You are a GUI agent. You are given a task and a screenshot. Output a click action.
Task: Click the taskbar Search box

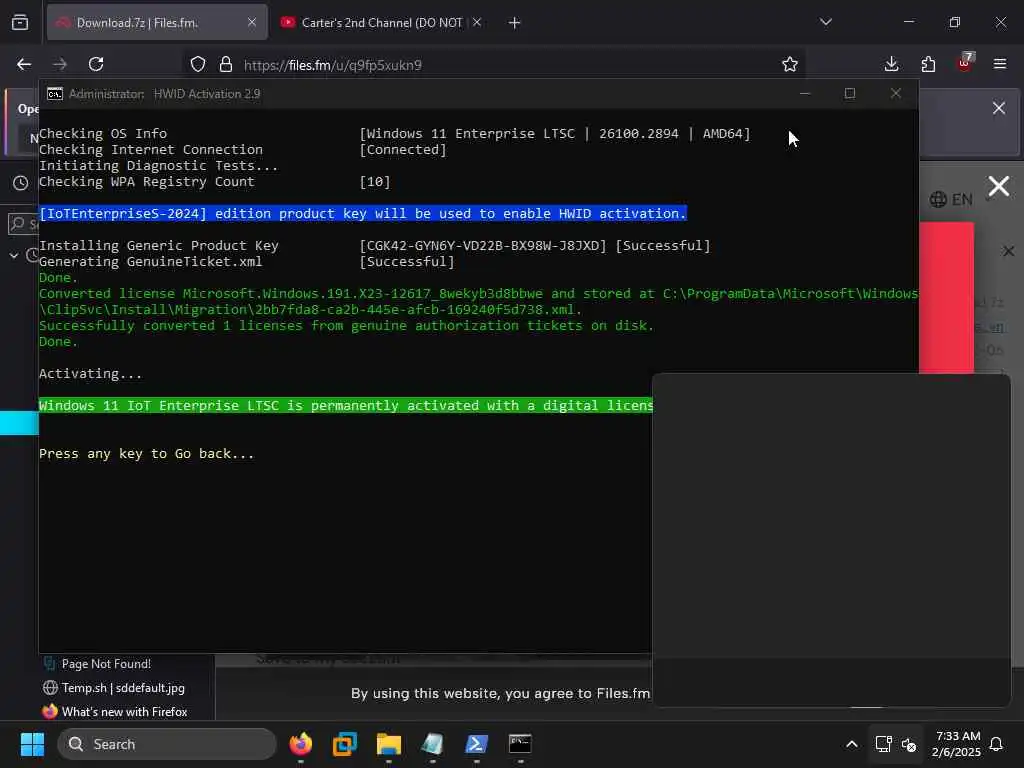[x=167, y=744]
